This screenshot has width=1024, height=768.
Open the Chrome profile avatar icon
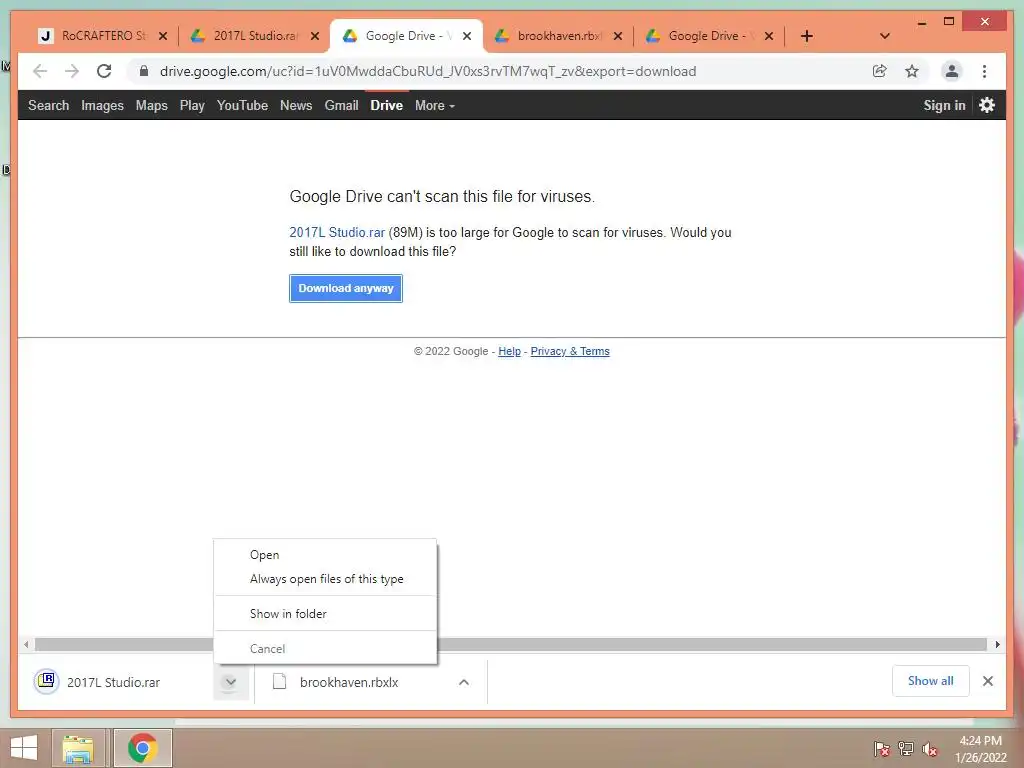[x=952, y=71]
